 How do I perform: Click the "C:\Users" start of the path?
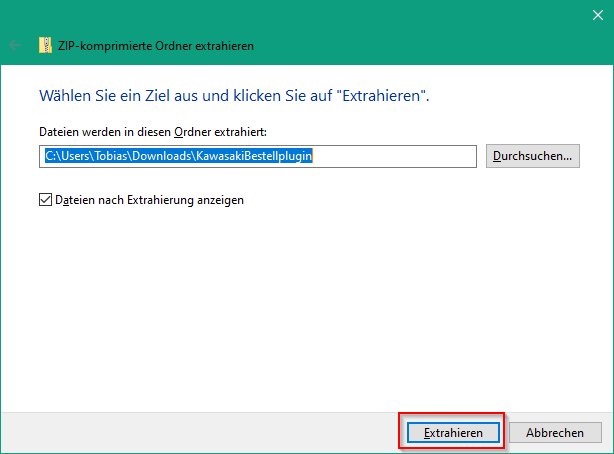pos(67,156)
